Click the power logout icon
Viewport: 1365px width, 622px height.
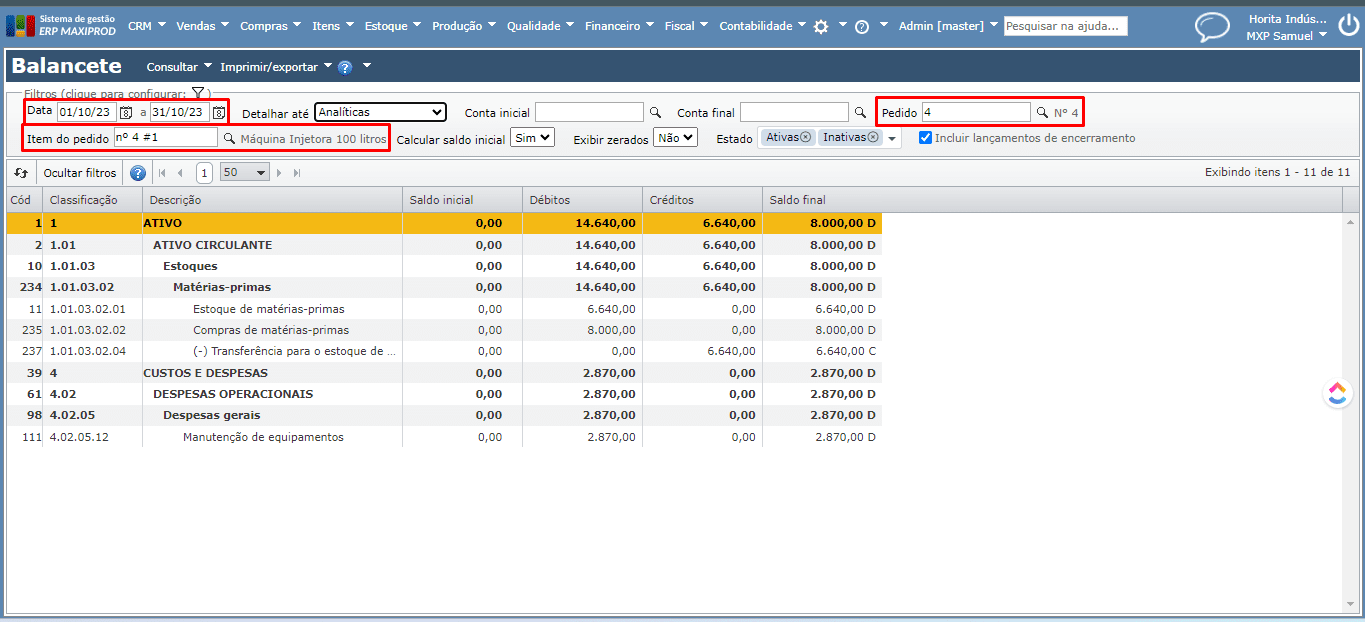1348,26
